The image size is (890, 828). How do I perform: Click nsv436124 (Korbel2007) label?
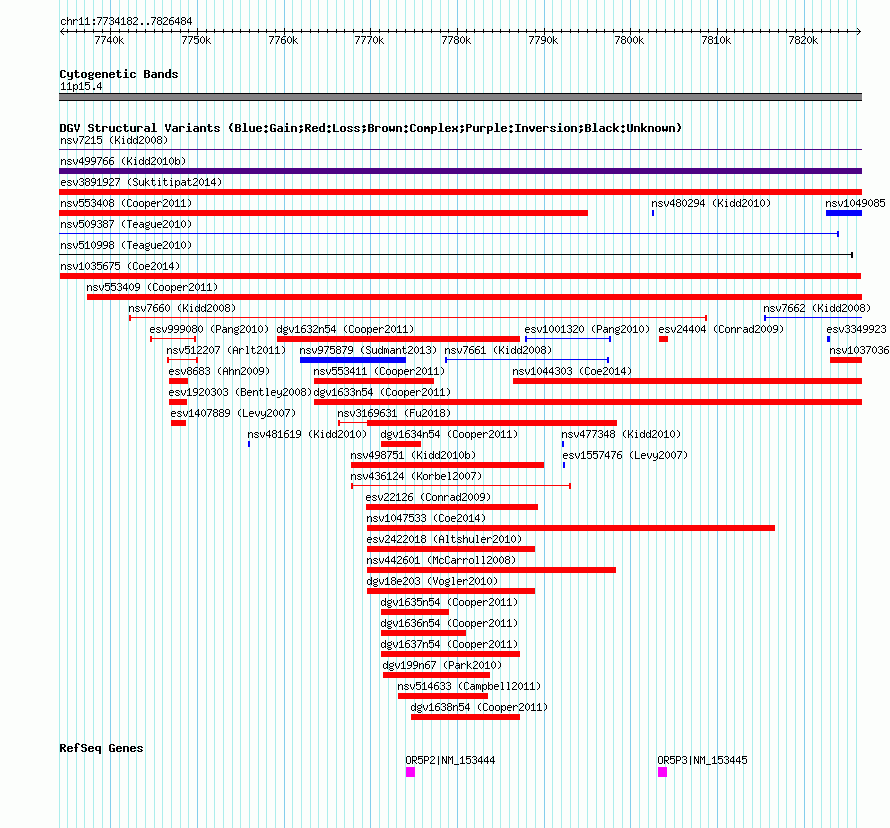pos(417,476)
